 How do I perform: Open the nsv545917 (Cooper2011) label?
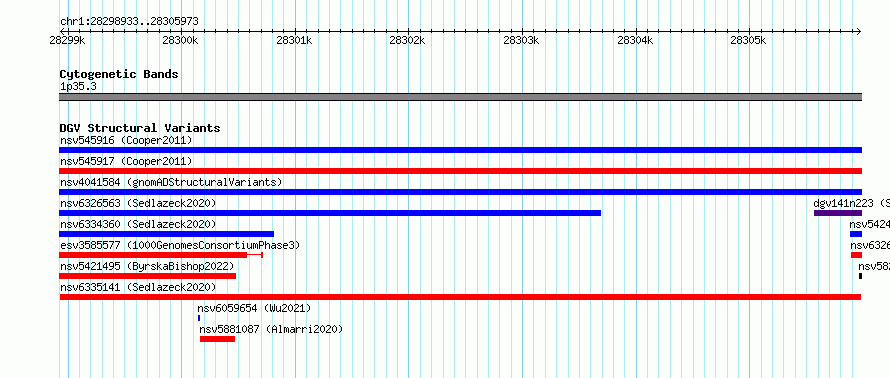click(126, 161)
